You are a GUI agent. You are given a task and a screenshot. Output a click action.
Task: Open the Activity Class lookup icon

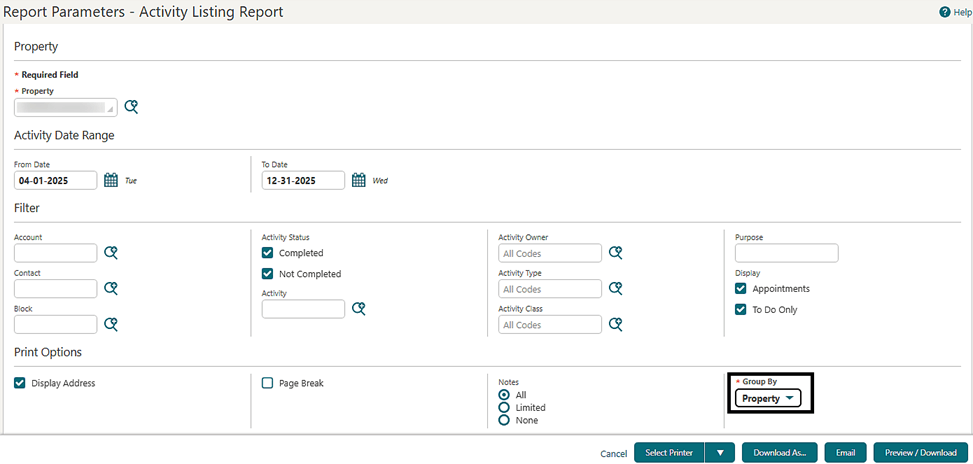coord(615,324)
